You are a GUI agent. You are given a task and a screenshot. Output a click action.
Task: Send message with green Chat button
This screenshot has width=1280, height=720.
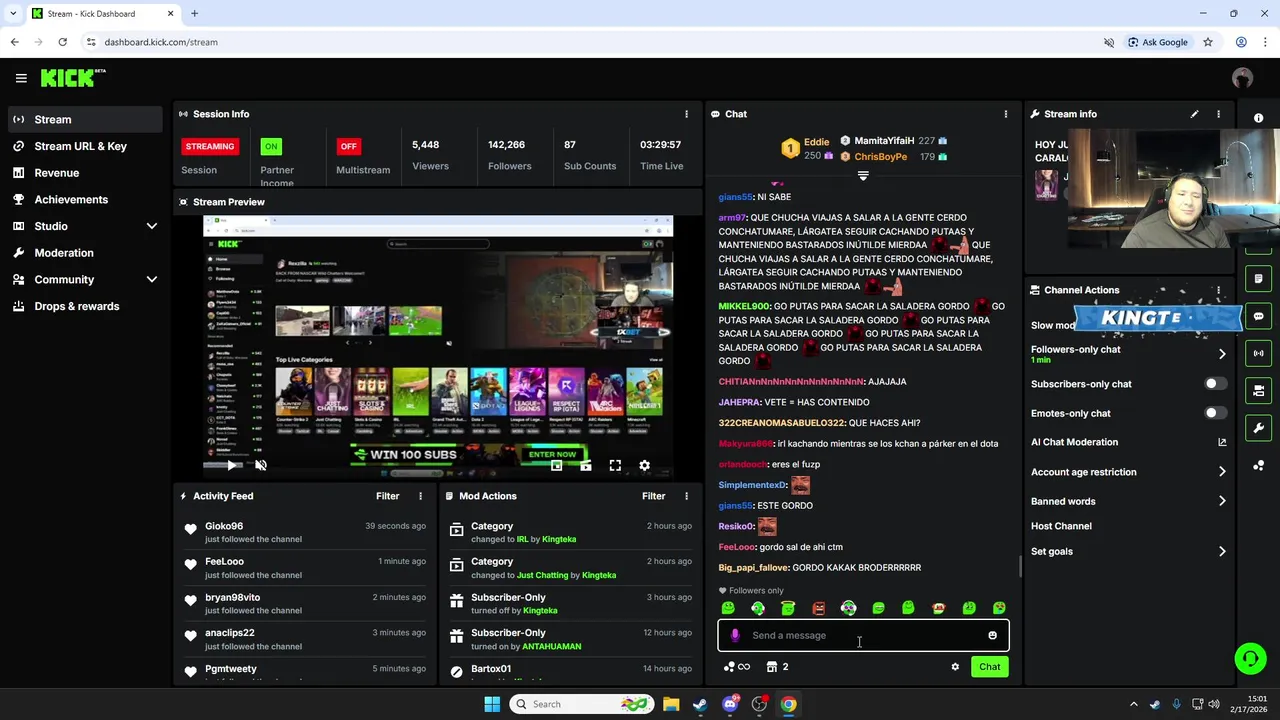click(989, 667)
